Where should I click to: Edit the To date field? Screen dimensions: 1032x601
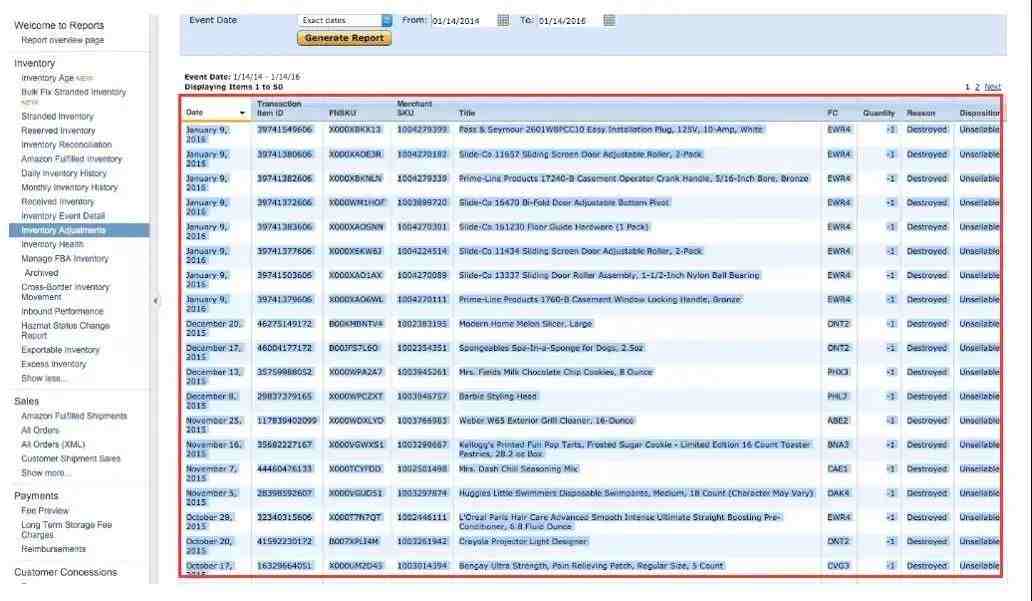pos(569,21)
